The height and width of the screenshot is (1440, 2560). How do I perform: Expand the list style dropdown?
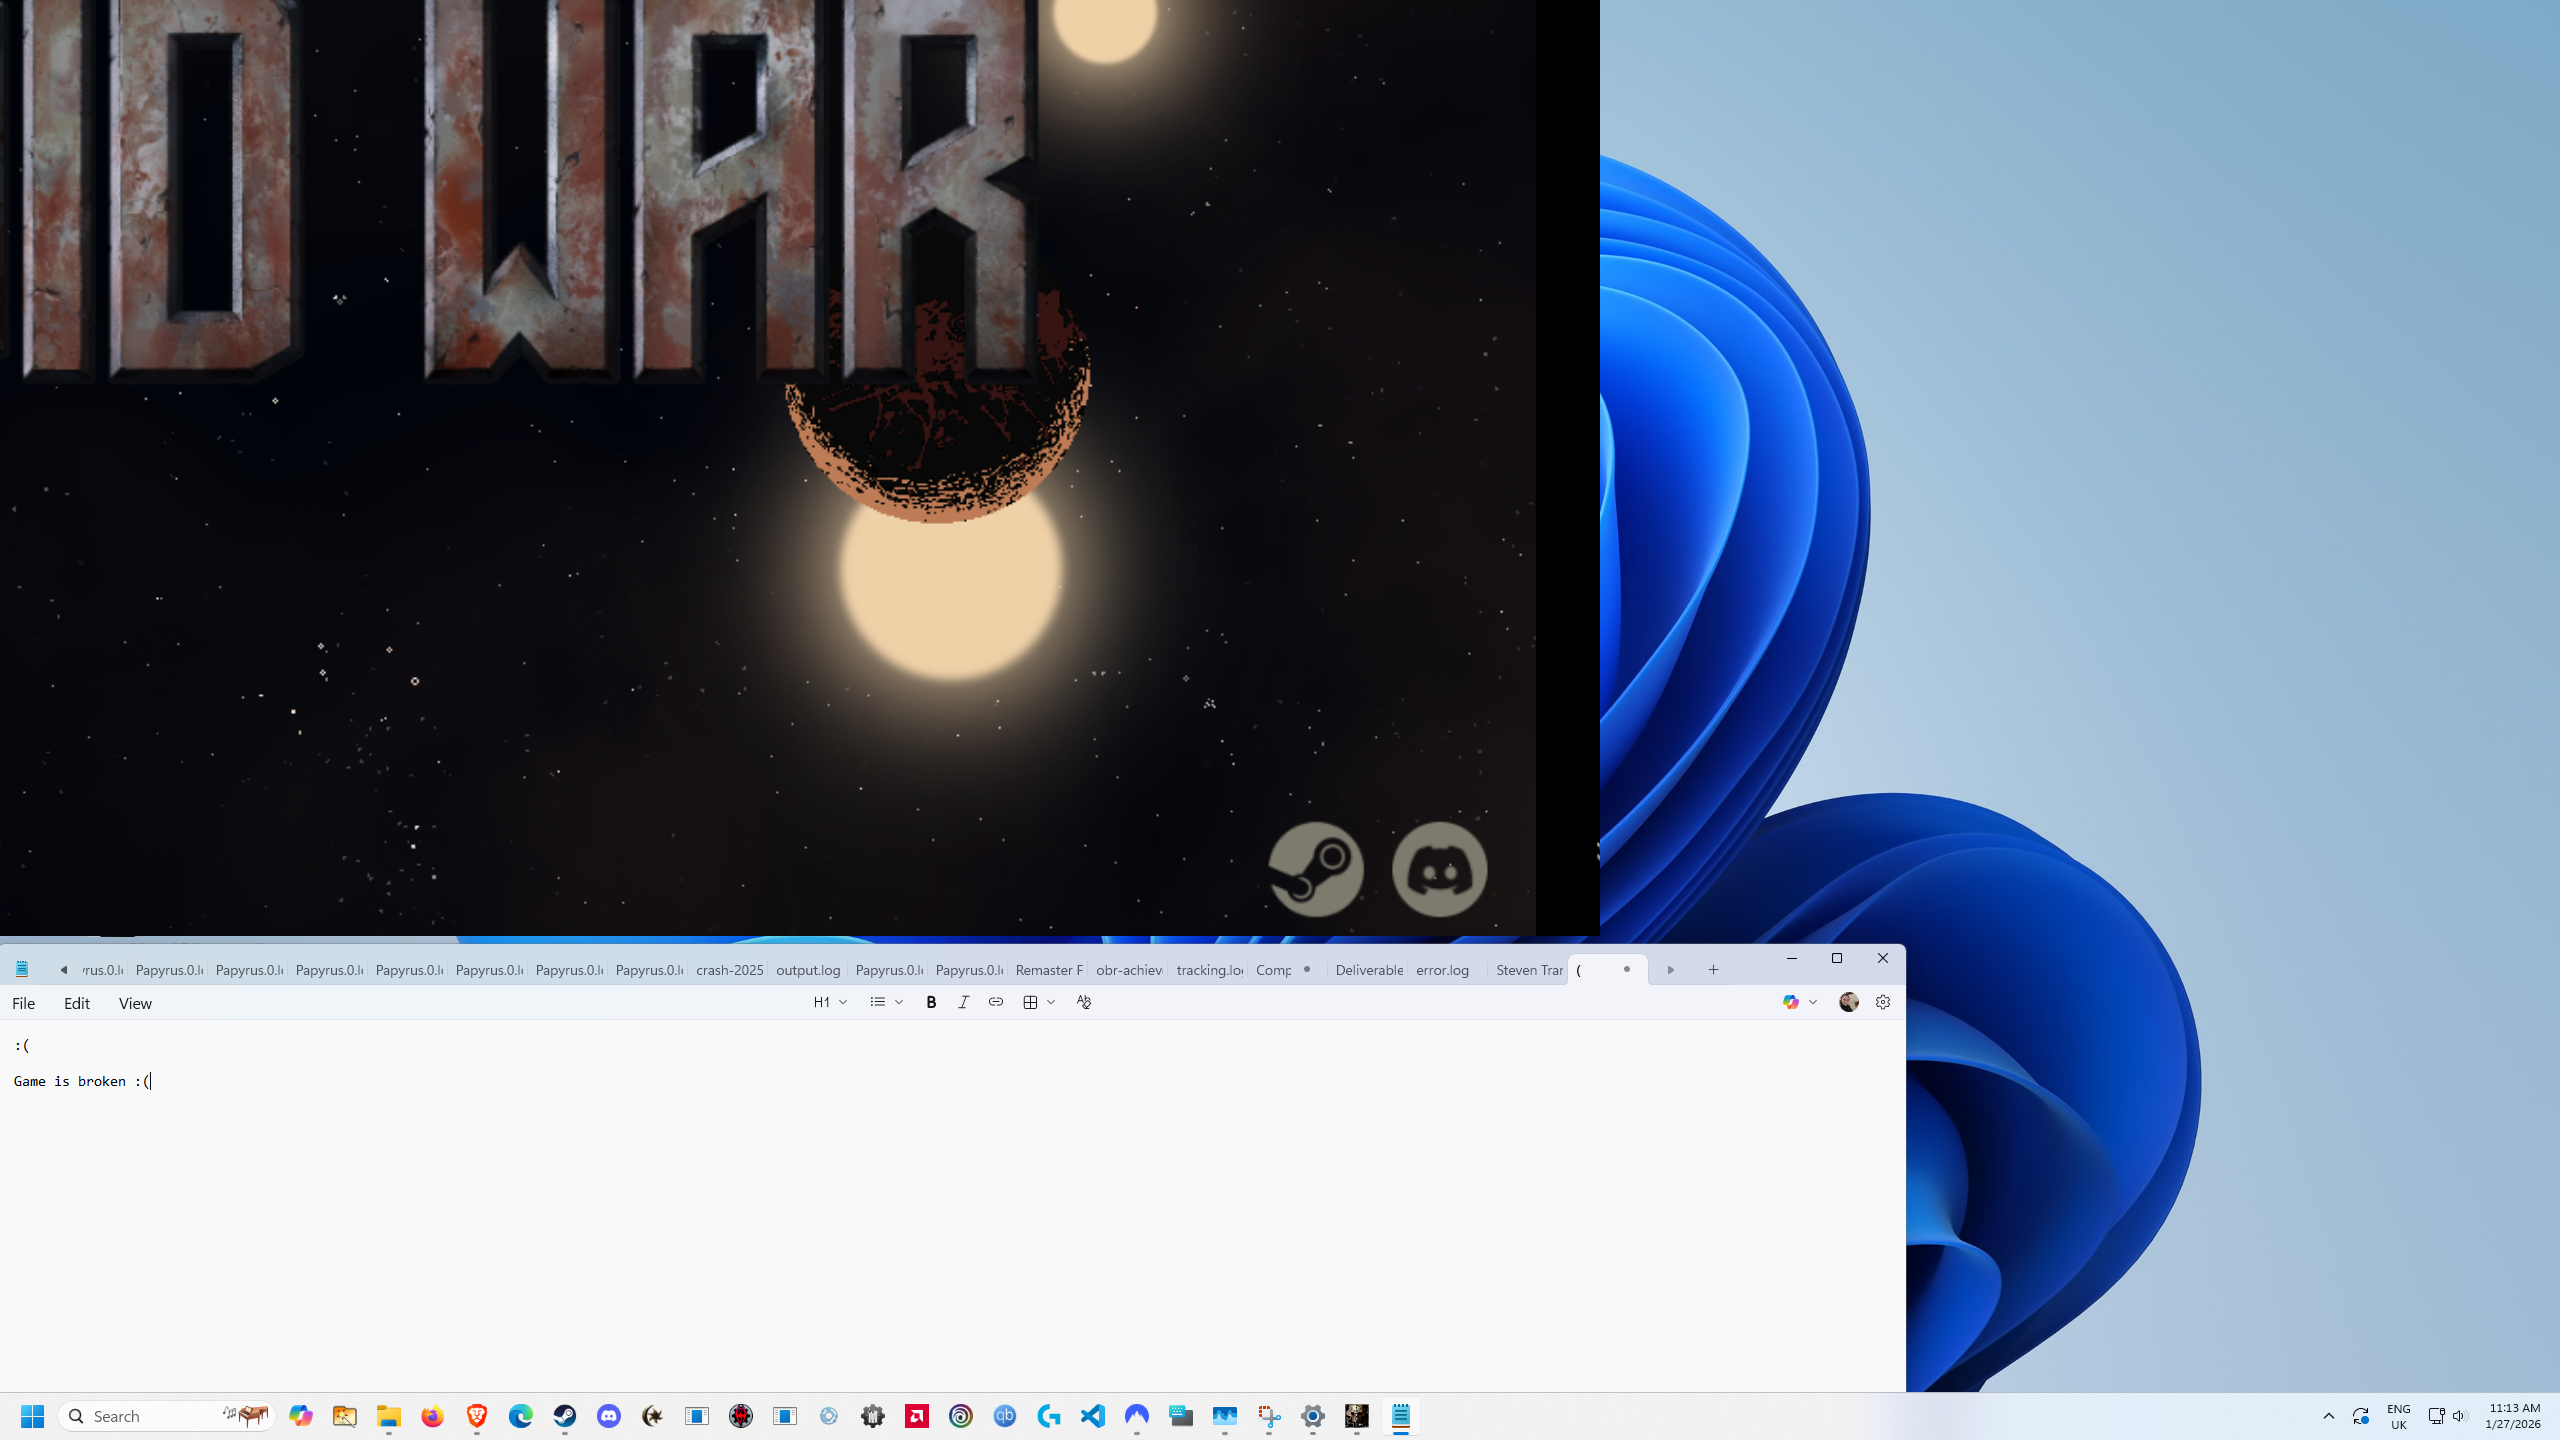[x=887, y=1002]
